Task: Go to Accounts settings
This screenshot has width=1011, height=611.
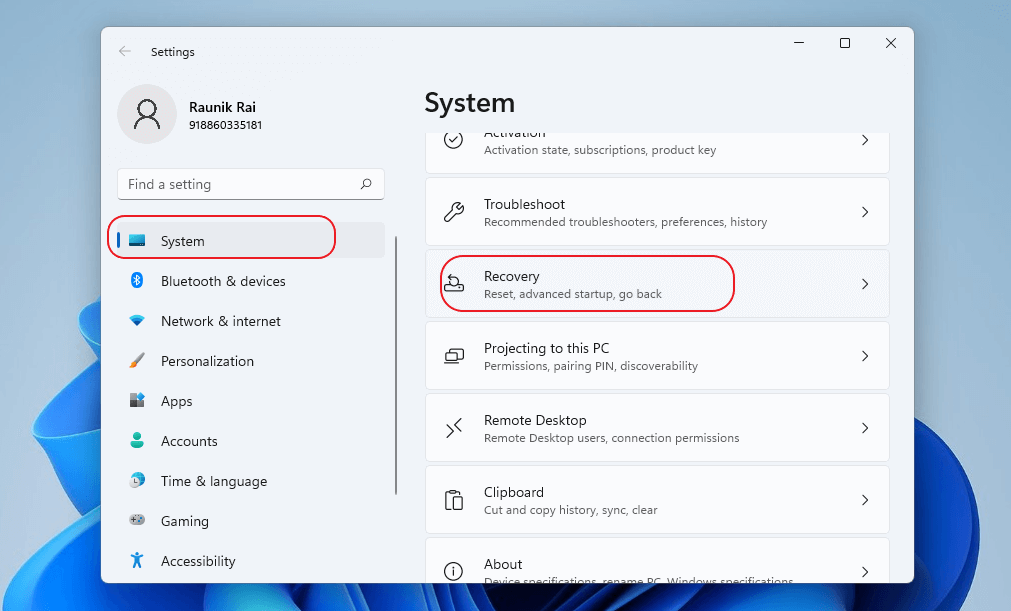Action: [x=189, y=441]
